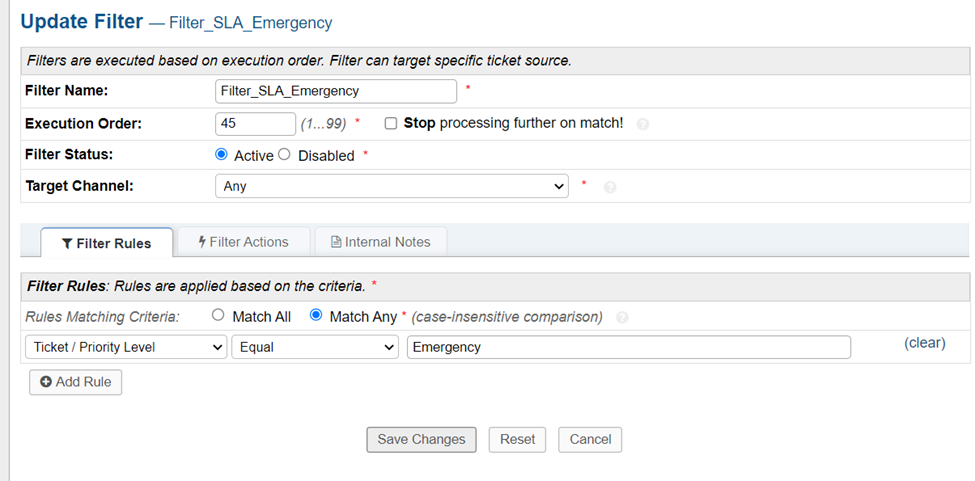Open the Filter Actions tab
Image resolution: width=975 pixels, height=481 pixels.
(x=243, y=242)
